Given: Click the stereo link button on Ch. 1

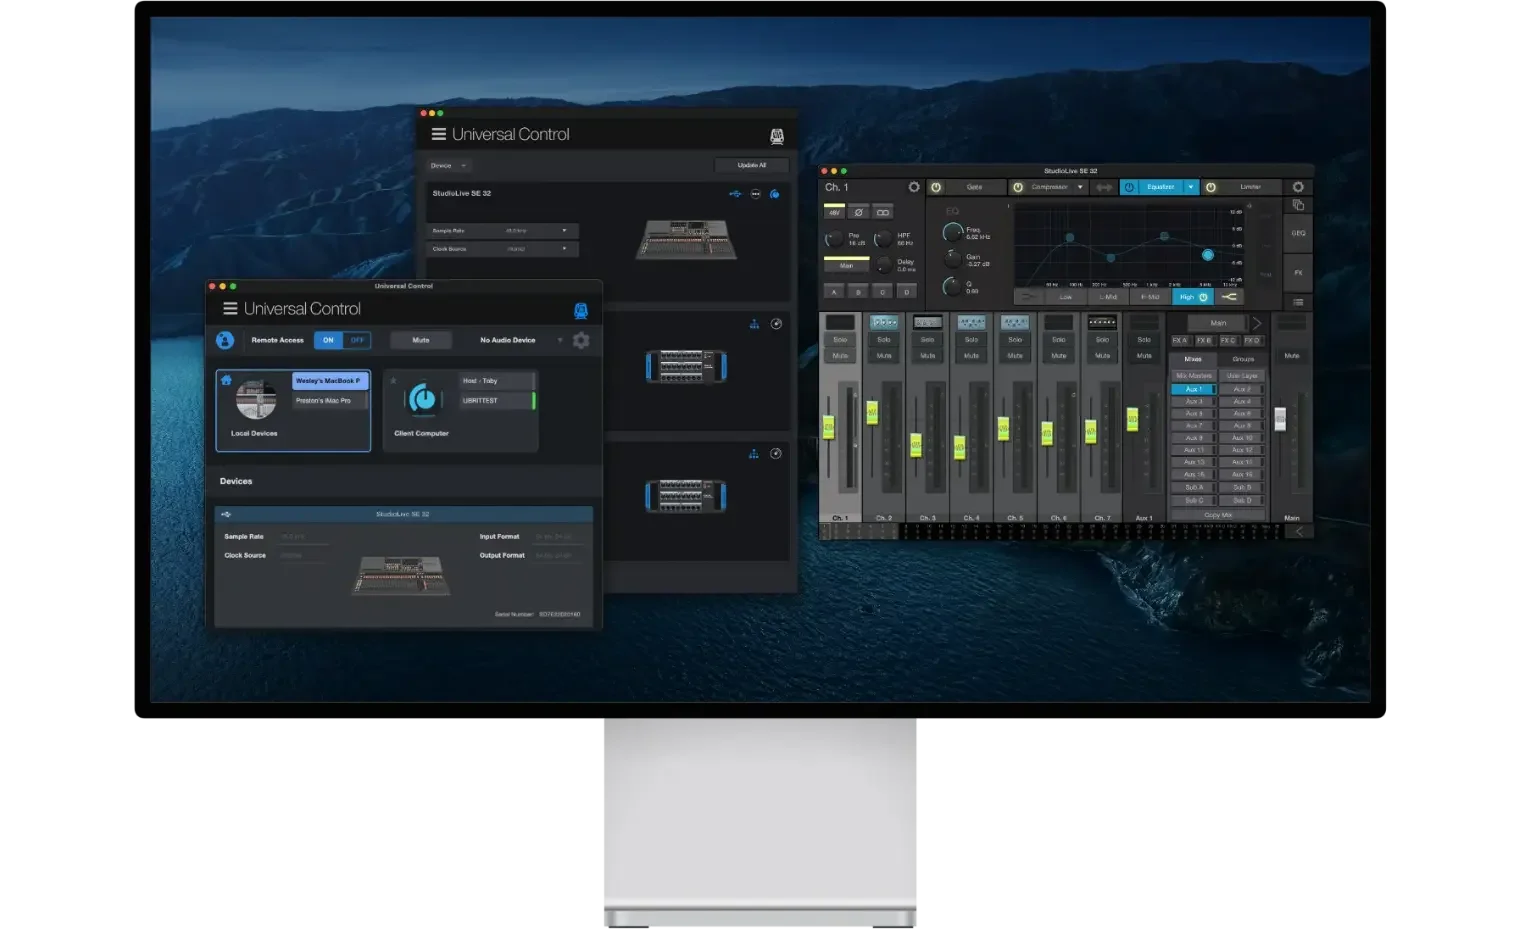Looking at the screenshot, I should point(883,212).
